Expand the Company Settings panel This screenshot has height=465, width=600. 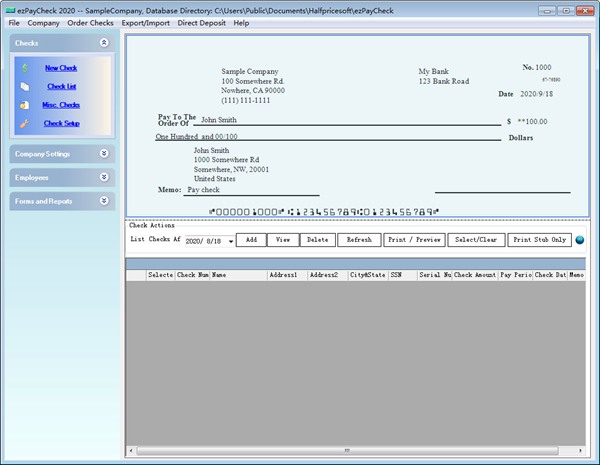[x=104, y=154]
